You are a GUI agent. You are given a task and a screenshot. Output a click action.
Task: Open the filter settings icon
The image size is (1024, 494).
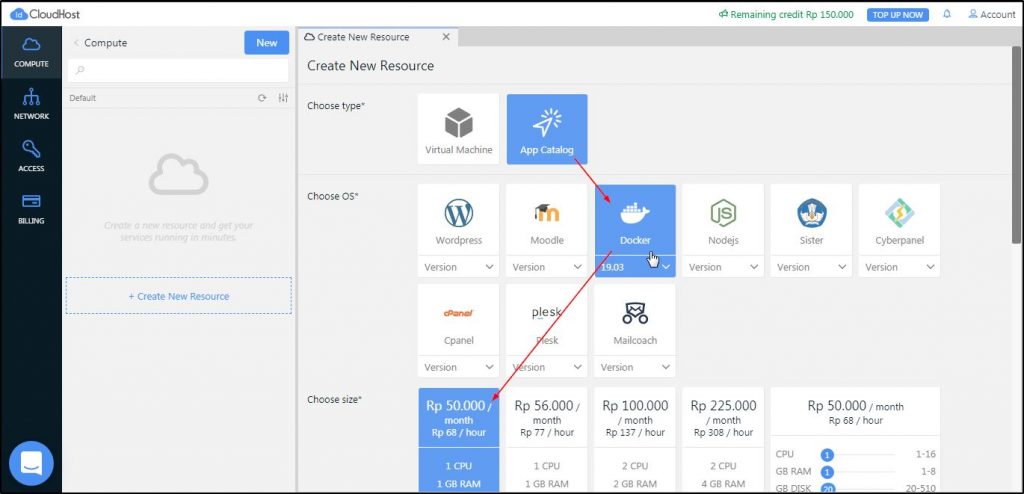point(283,98)
